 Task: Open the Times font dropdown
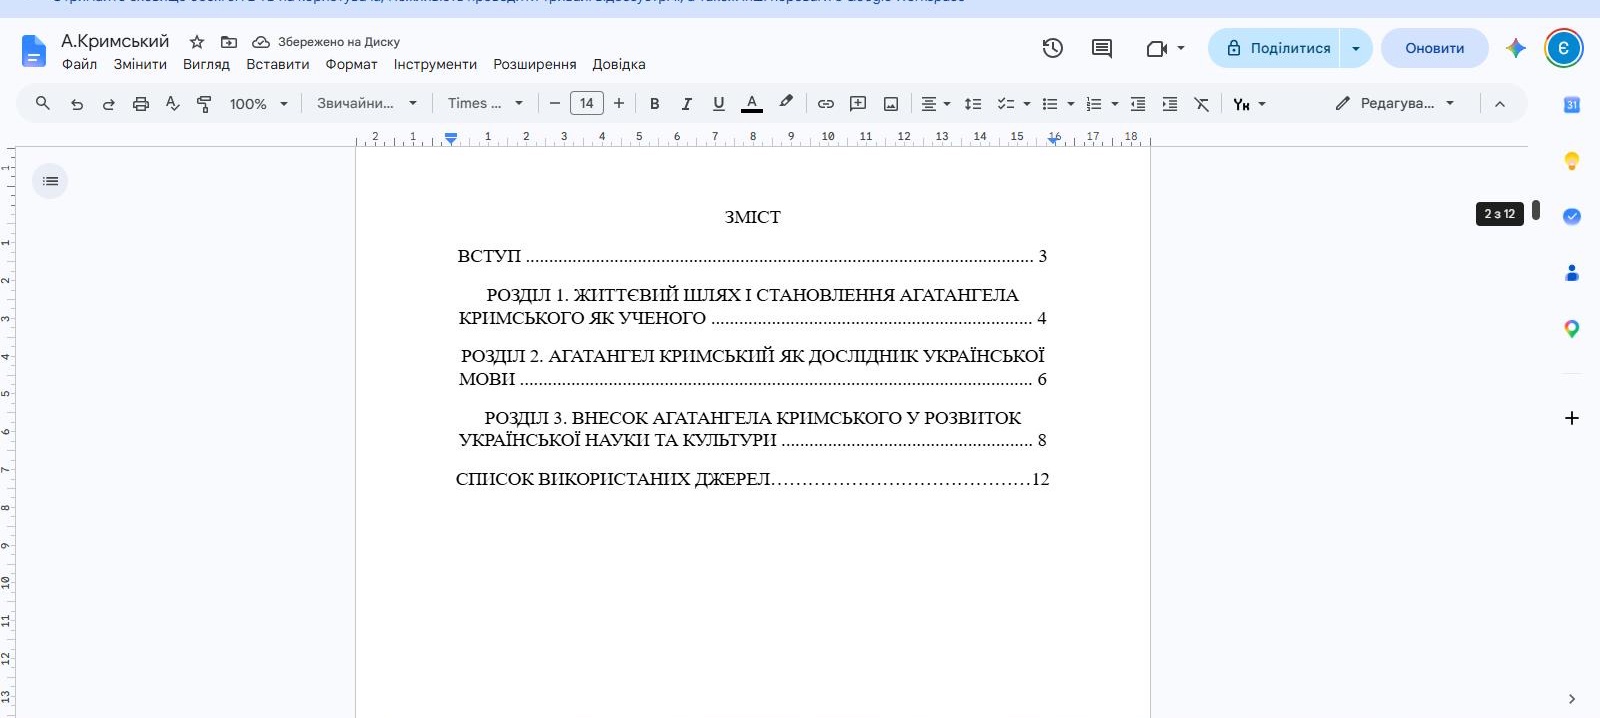pyautogui.click(x=485, y=104)
